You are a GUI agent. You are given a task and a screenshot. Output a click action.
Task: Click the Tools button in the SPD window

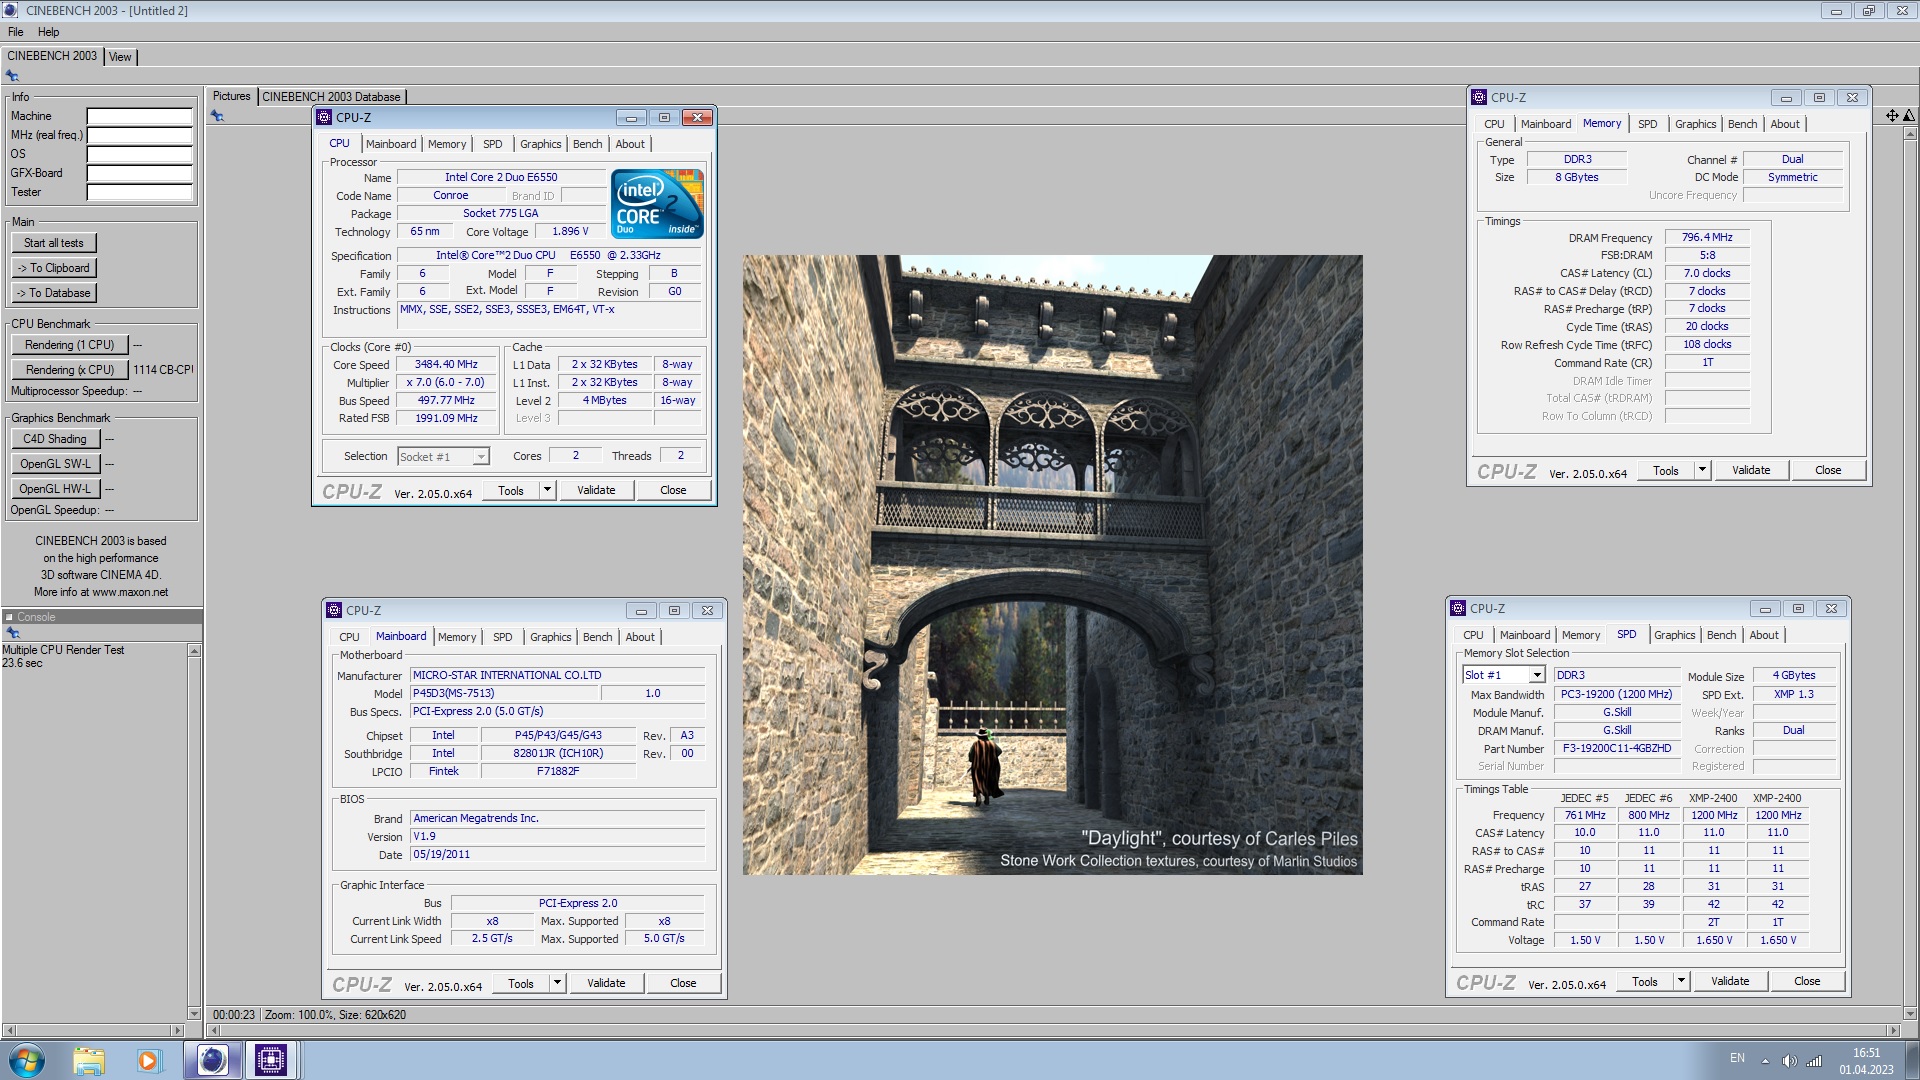coord(1645,981)
